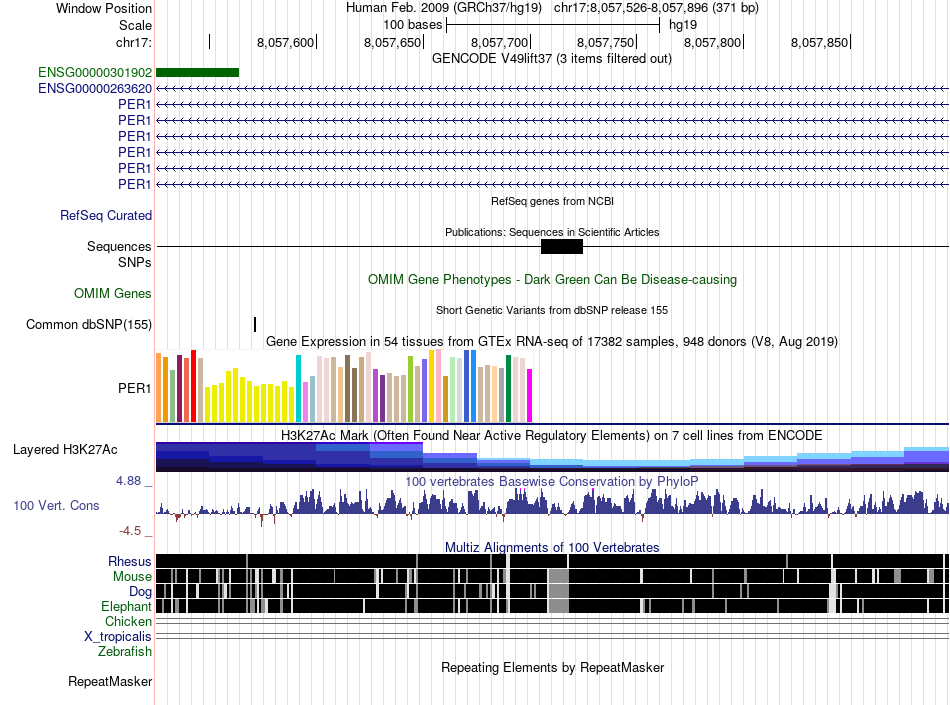The image size is (950, 705).
Task: Click the 4.88 PhyloP maximum value
Action: point(128,481)
